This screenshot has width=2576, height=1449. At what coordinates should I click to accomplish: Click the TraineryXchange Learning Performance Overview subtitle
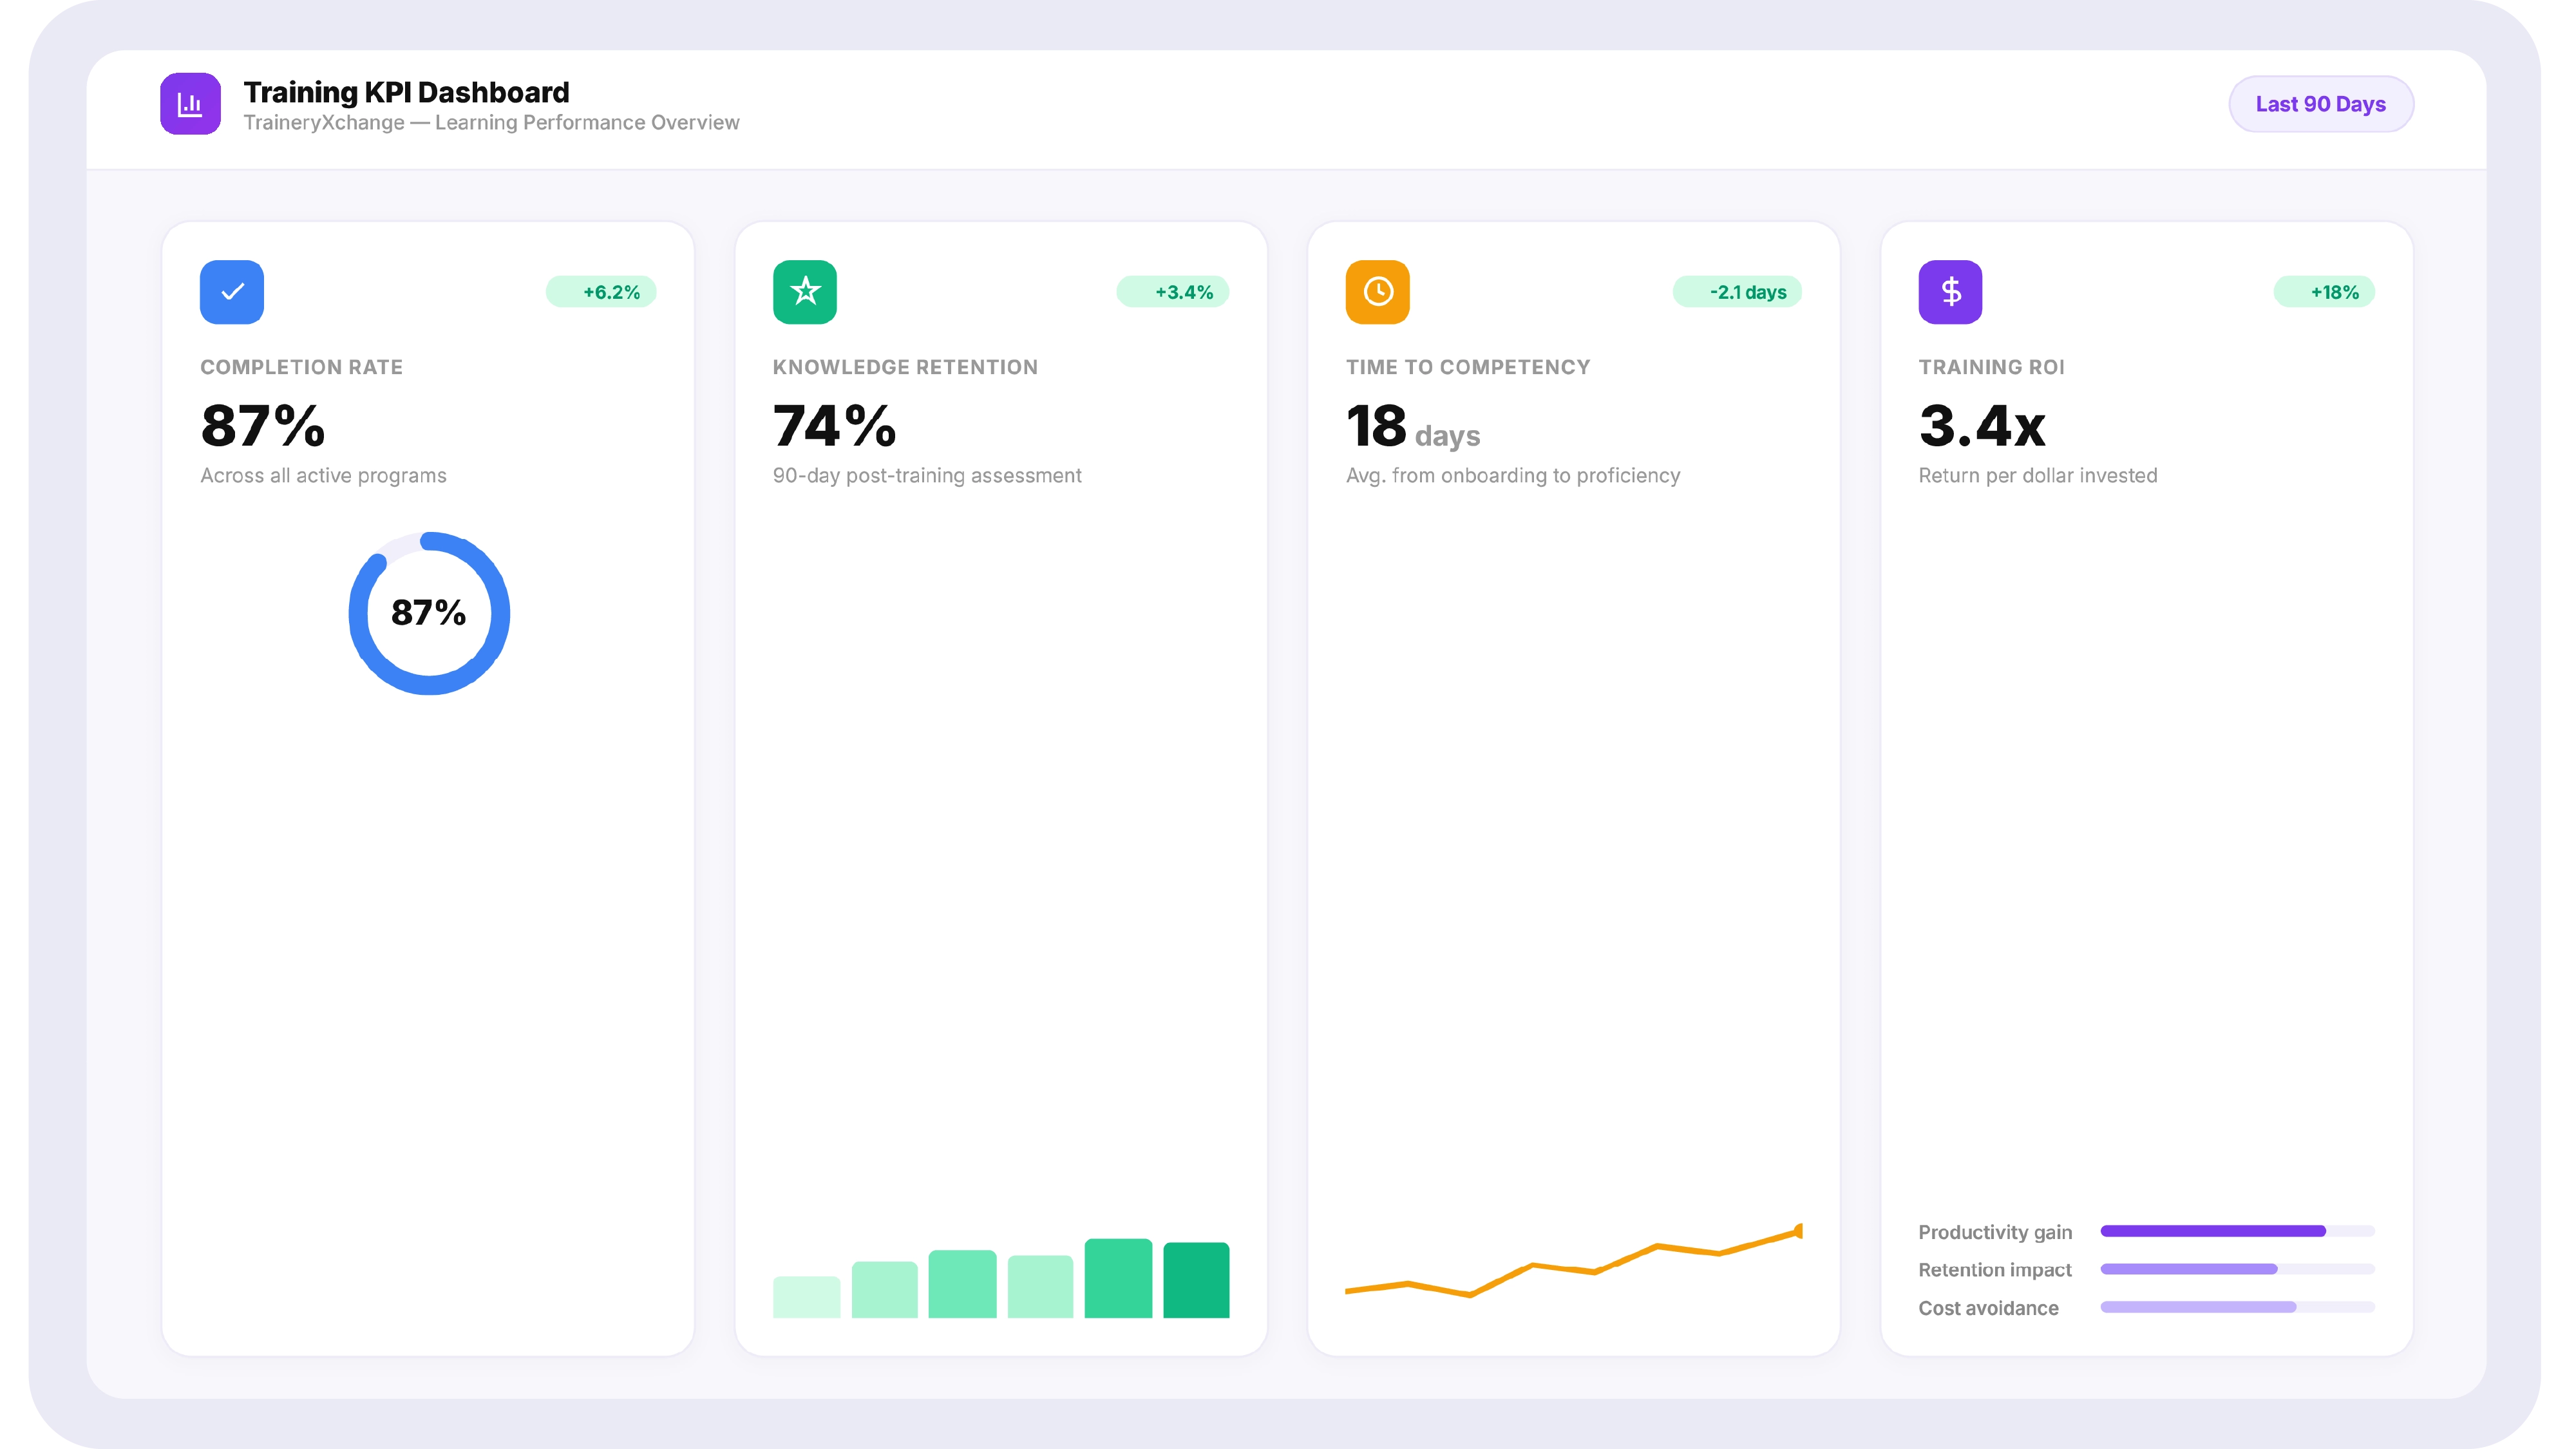click(491, 122)
